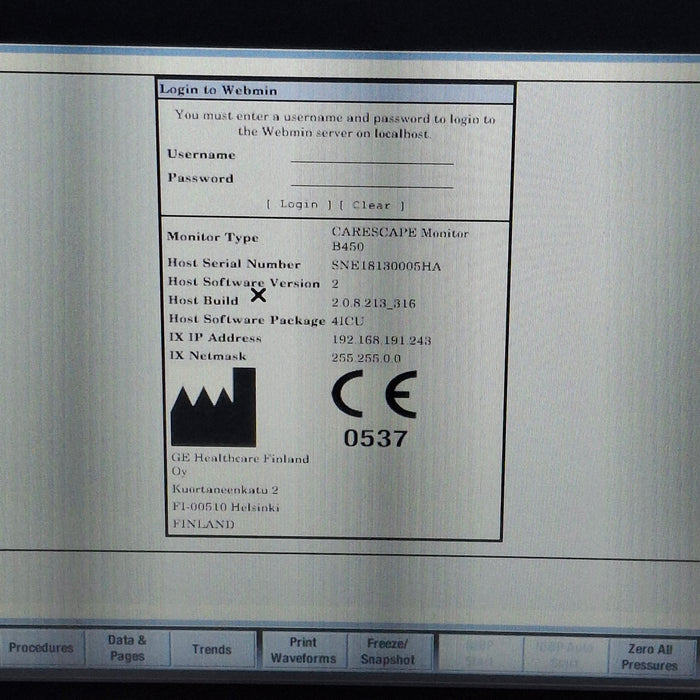The image size is (700, 700).
Task: Click the Username input field
Action: coord(372,155)
